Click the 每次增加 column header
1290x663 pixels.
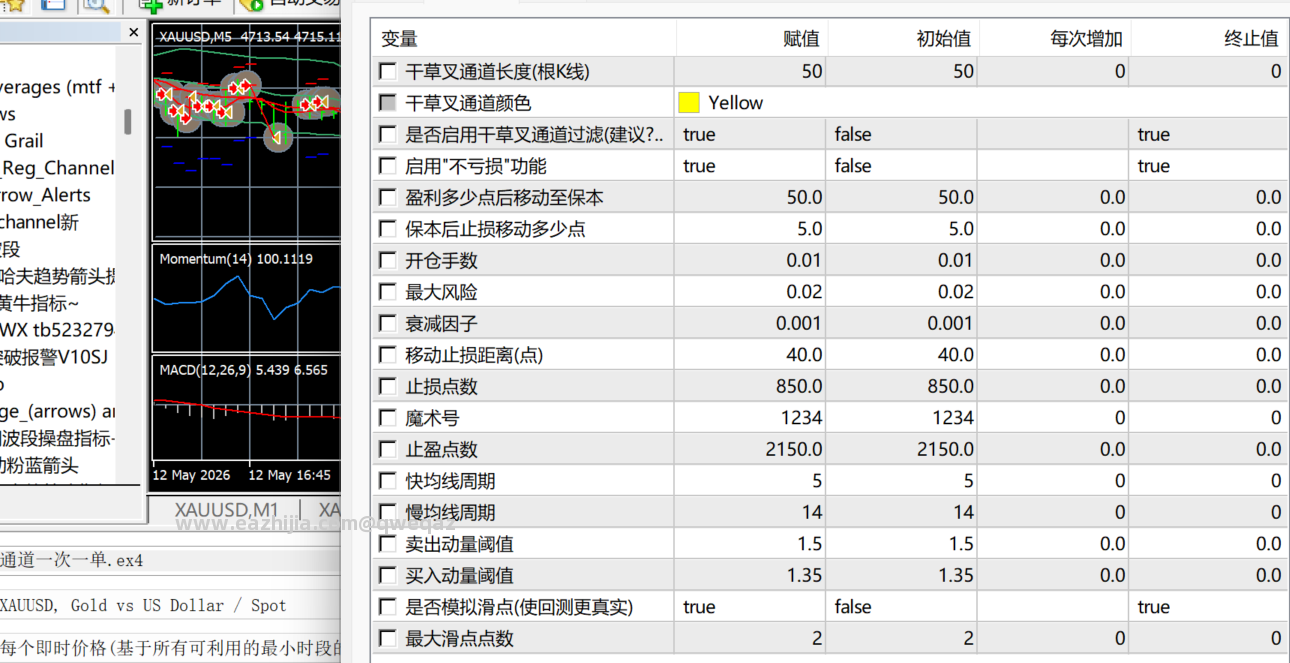tap(1054, 39)
